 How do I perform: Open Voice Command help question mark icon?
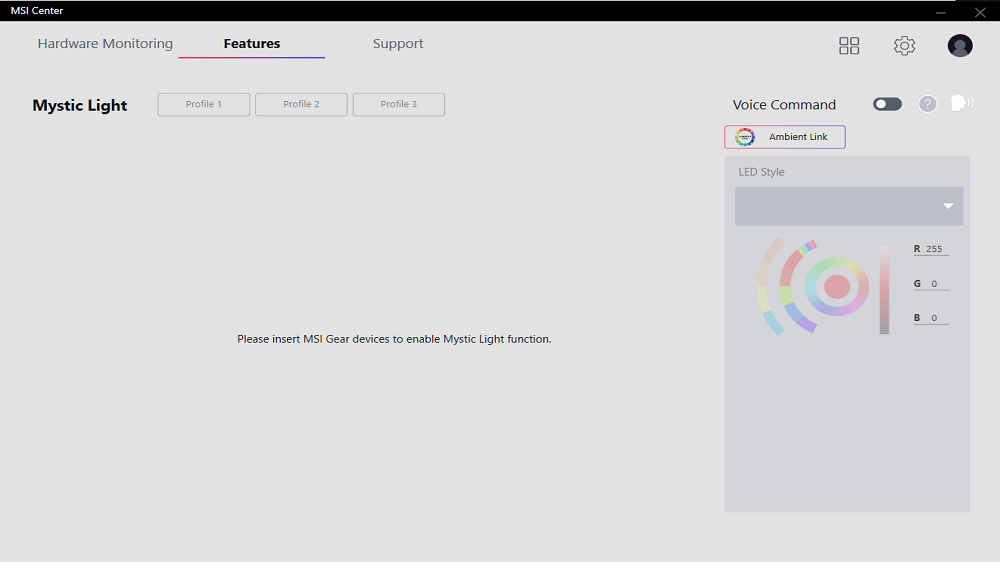tap(927, 104)
